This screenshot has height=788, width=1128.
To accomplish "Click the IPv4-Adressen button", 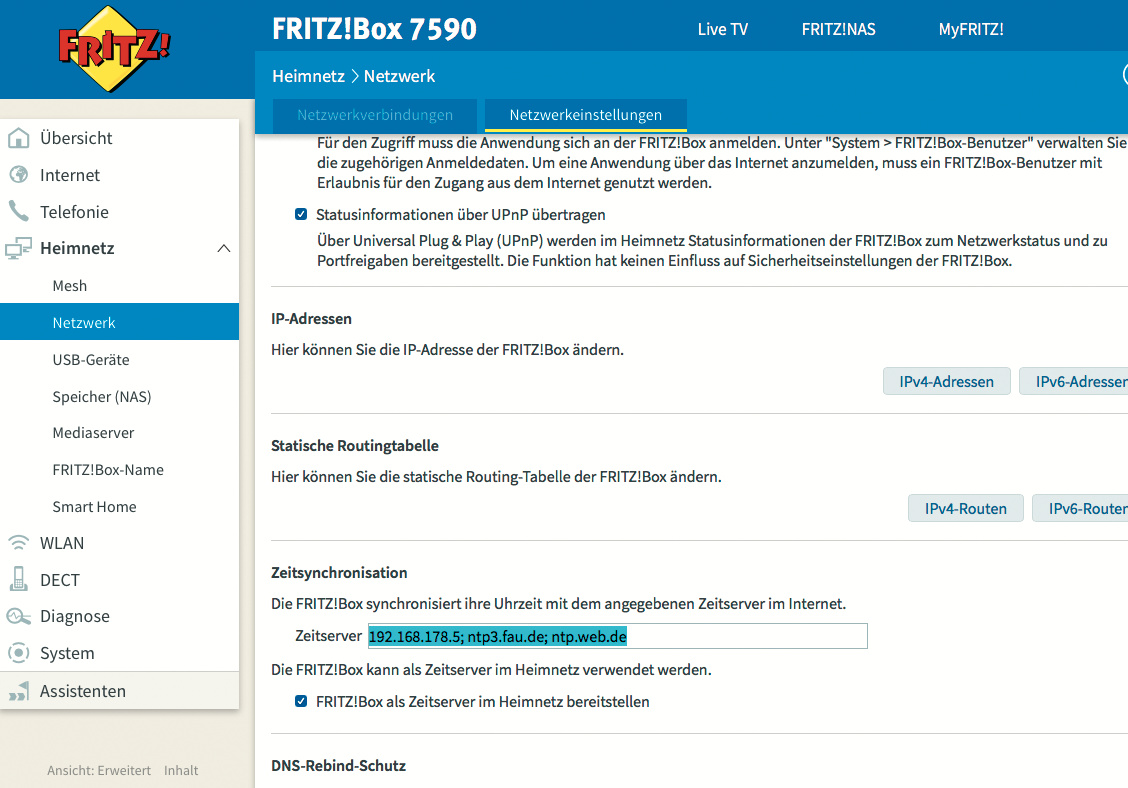I will click(x=947, y=381).
